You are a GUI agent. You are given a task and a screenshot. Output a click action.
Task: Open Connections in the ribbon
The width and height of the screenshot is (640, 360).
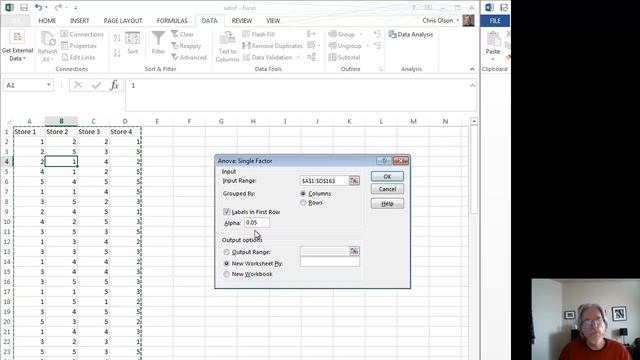[82, 34]
